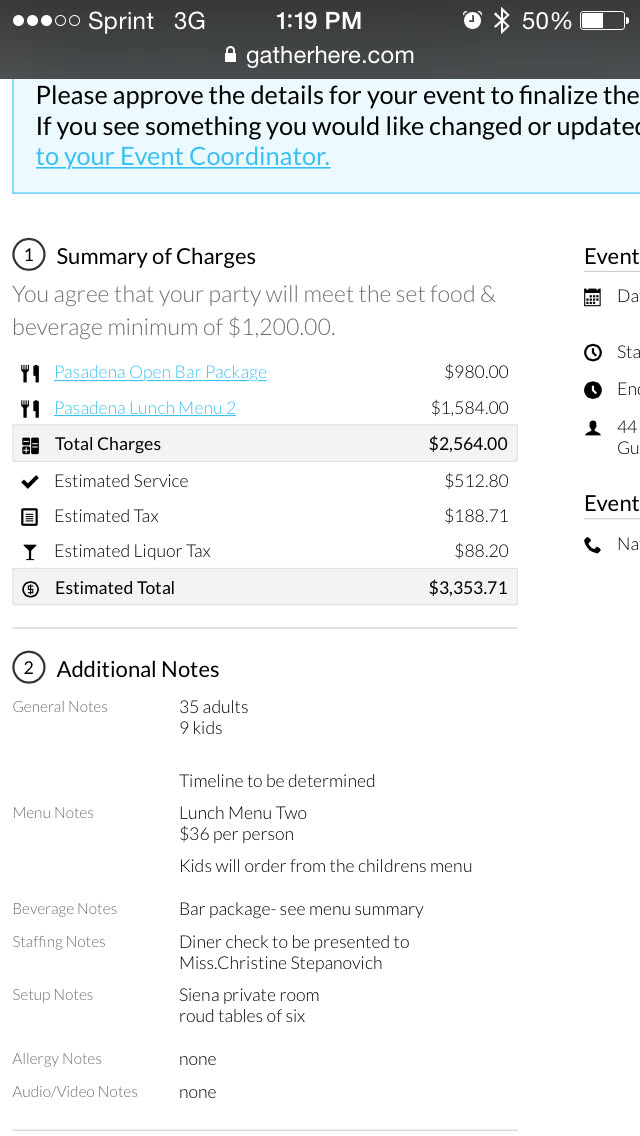Image resolution: width=640 pixels, height=1136 pixels.
Task: Tap the Bluetooth icon in the status bar
Action: pos(501,21)
